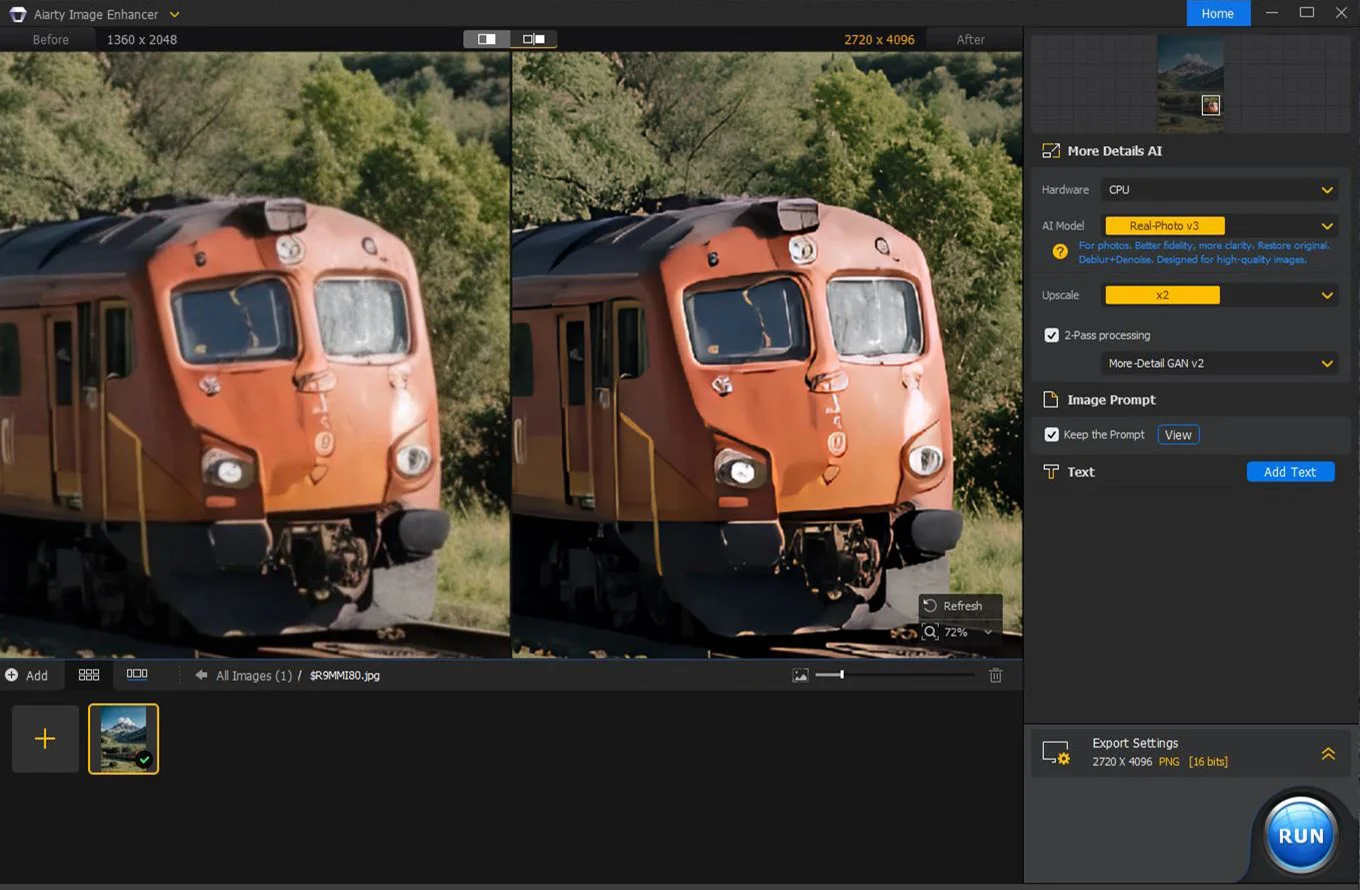Click the Add plus icon to import images
The image size is (1360, 890).
point(12,675)
